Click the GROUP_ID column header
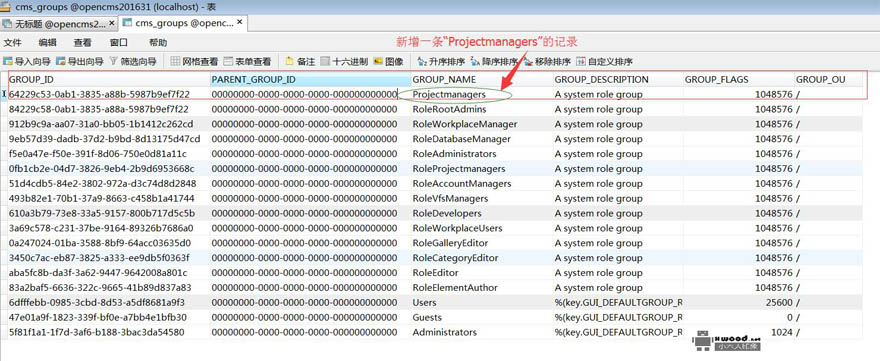Screen dimensions: 880x361 pyautogui.click(x=109, y=80)
